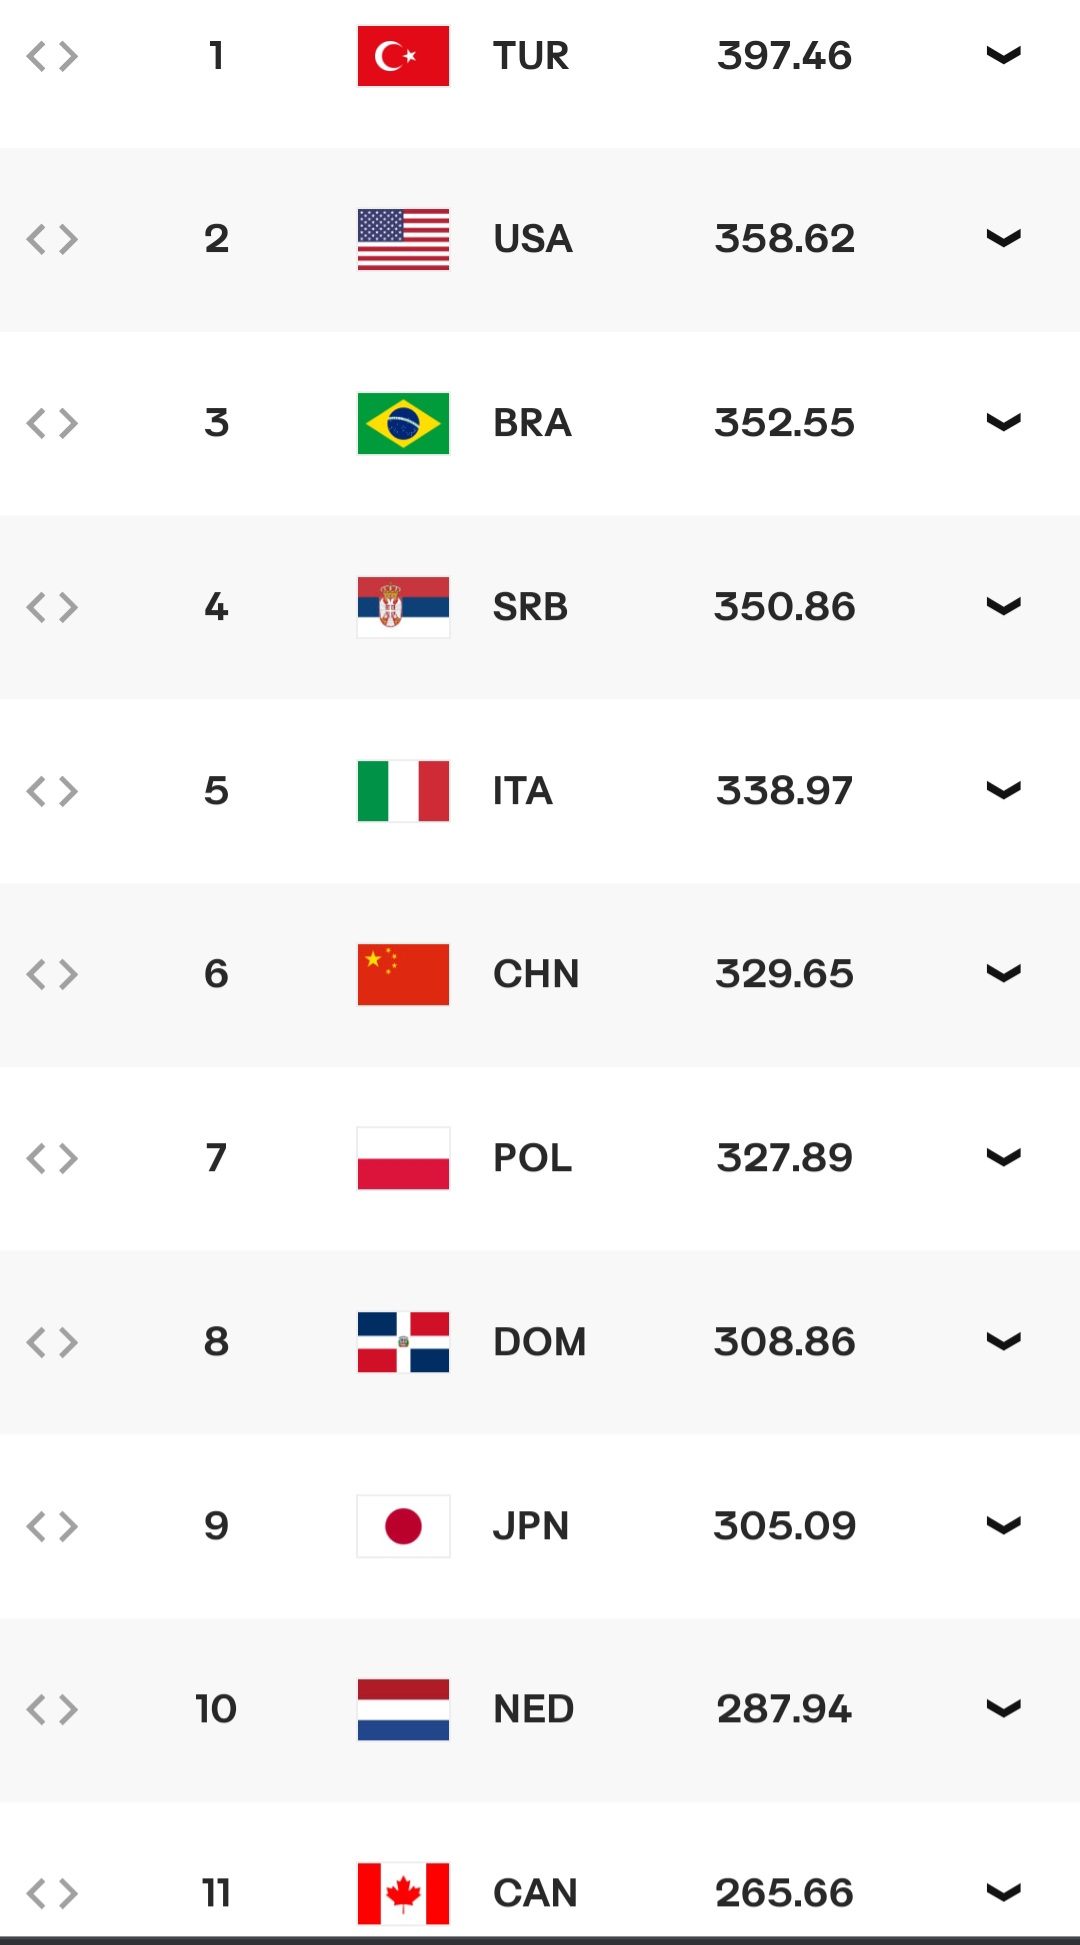Expand the TUR row details chevron
This screenshot has width=1080, height=1945.
[x=1003, y=55]
